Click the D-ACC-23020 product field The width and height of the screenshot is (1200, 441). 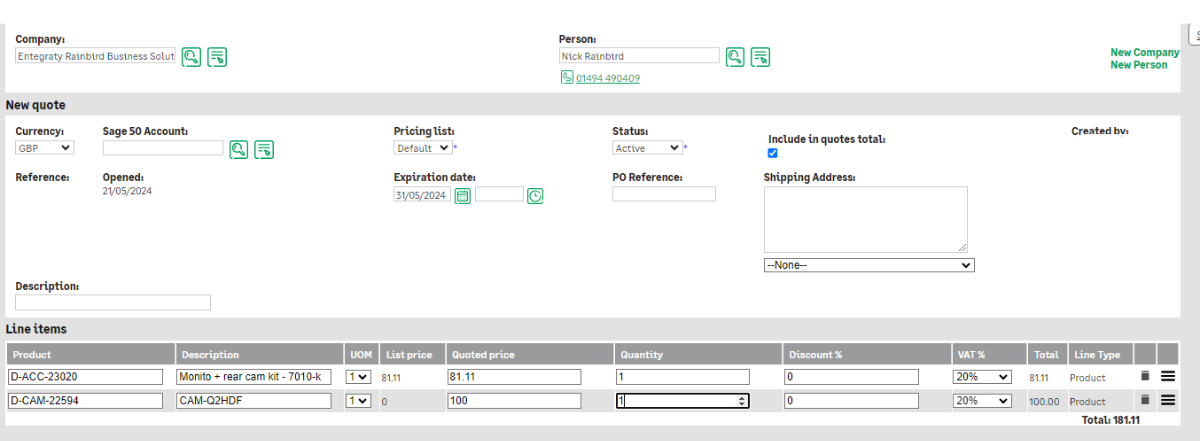tap(85, 377)
